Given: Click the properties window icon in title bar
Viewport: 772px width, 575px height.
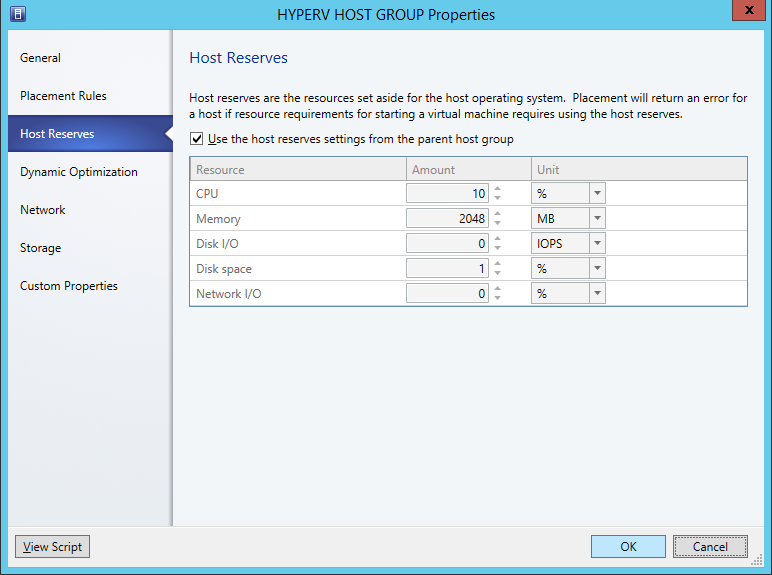Looking at the screenshot, I should 18,14.
